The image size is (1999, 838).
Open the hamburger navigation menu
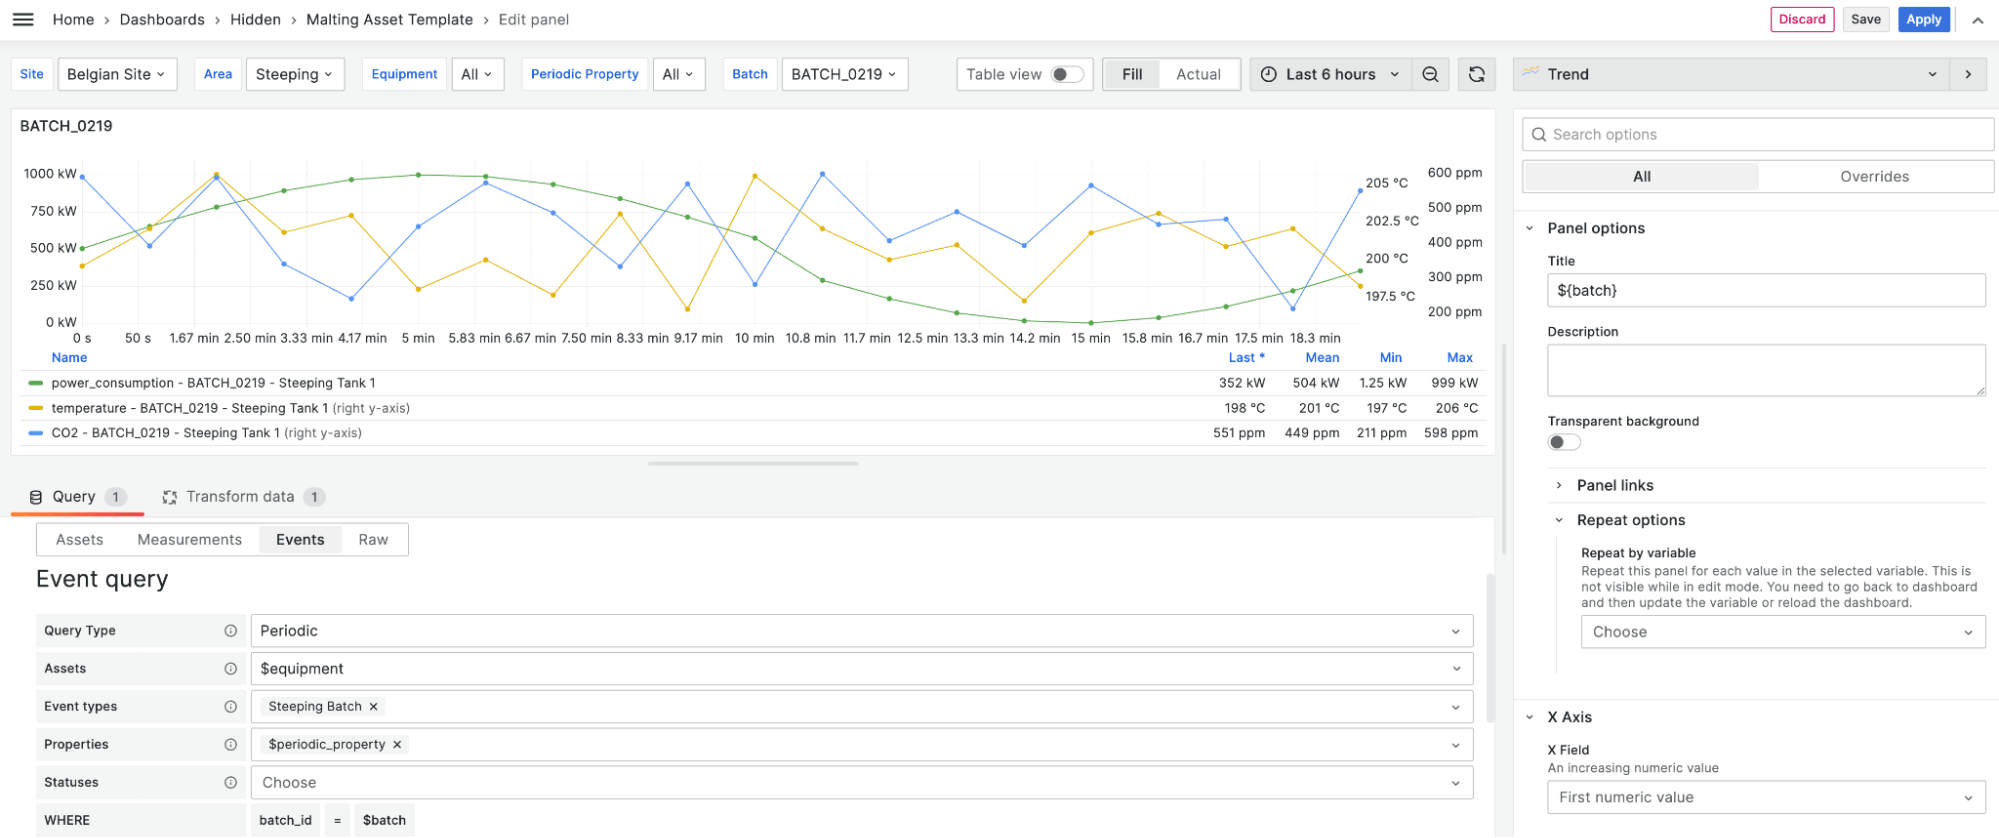pos(23,19)
